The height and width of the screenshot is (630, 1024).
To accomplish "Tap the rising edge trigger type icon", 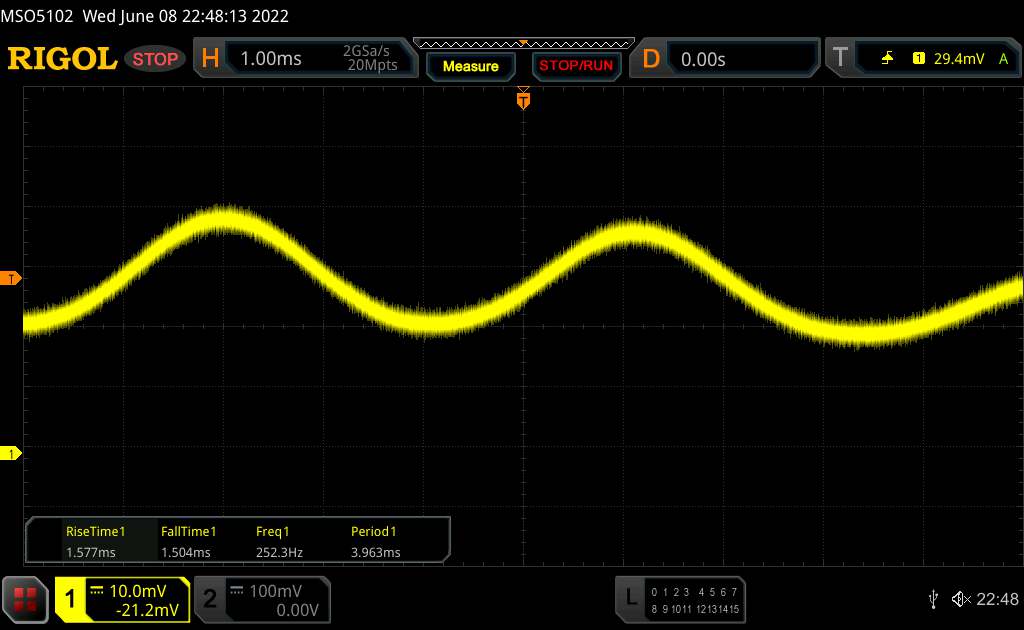I will (887, 59).
